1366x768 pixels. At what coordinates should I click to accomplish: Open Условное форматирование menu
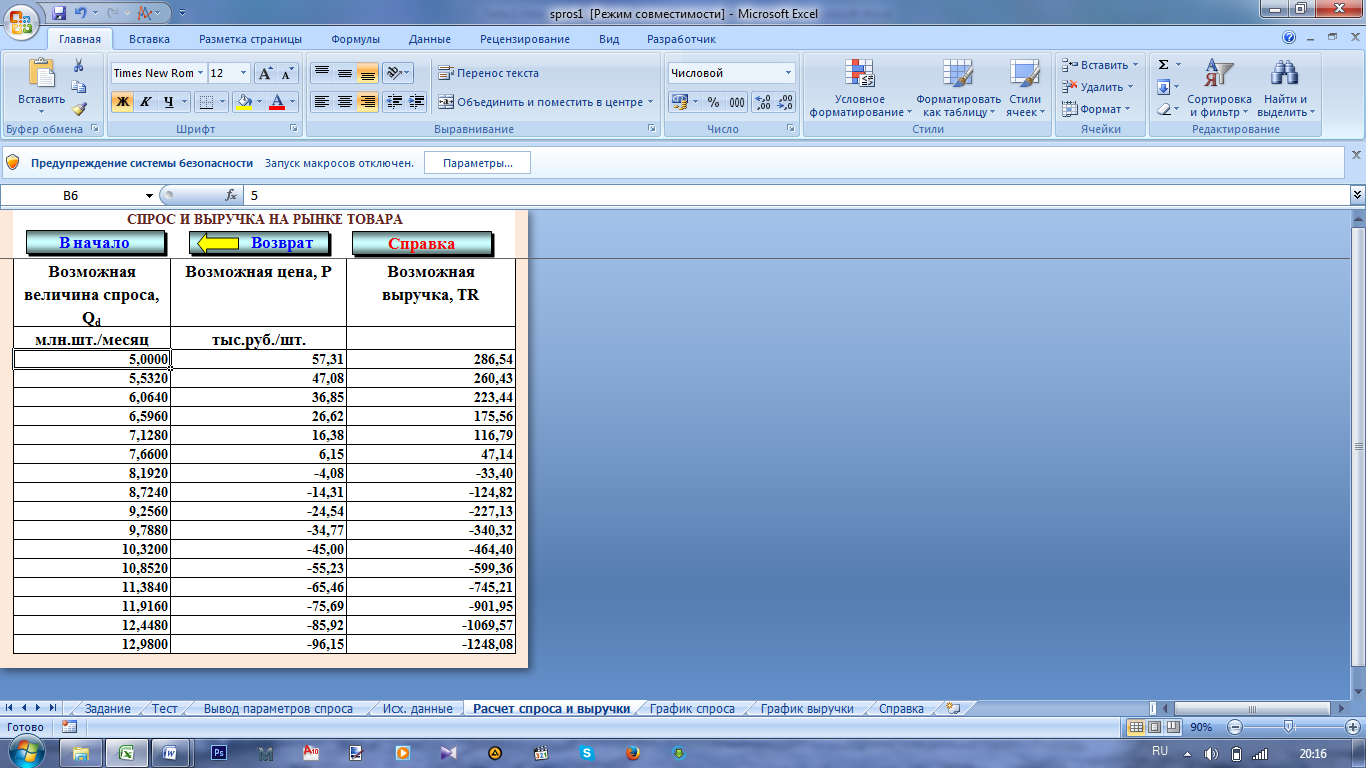[861, 88]
